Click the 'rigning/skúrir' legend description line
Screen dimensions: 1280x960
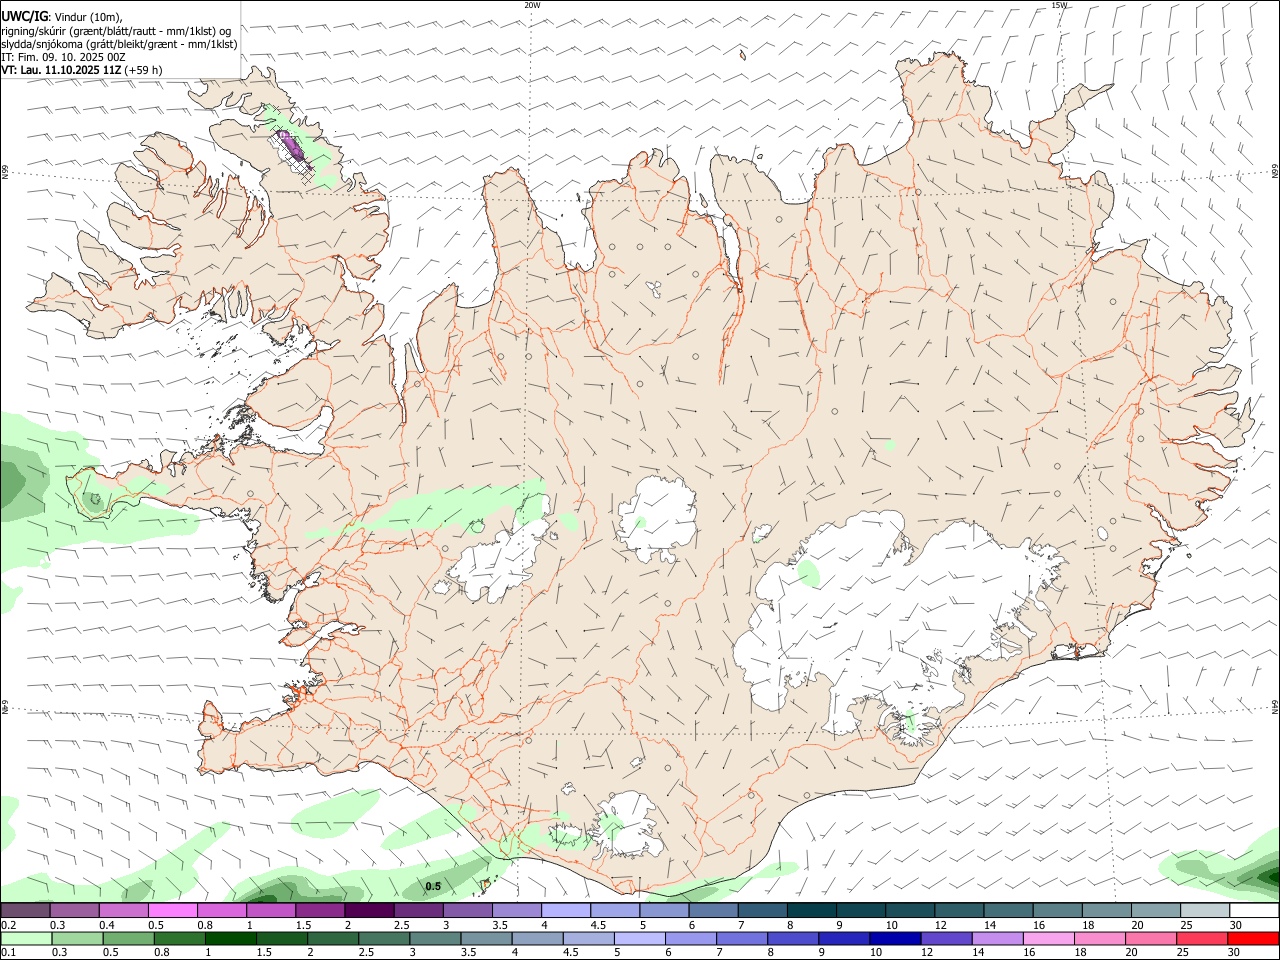[x=116, y=30]
